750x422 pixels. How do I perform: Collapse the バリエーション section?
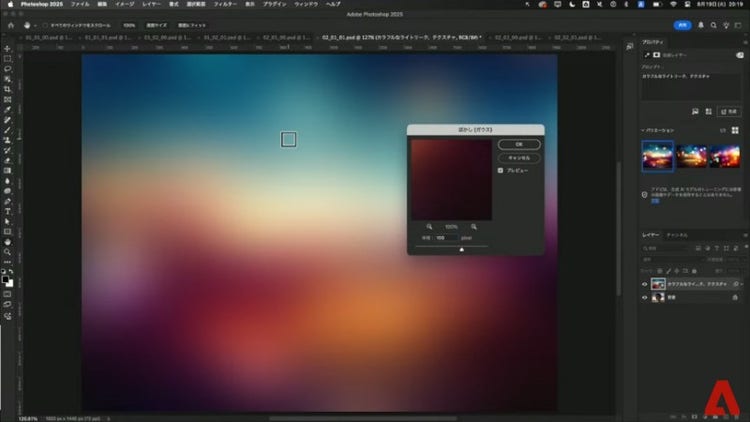[642, 130]
